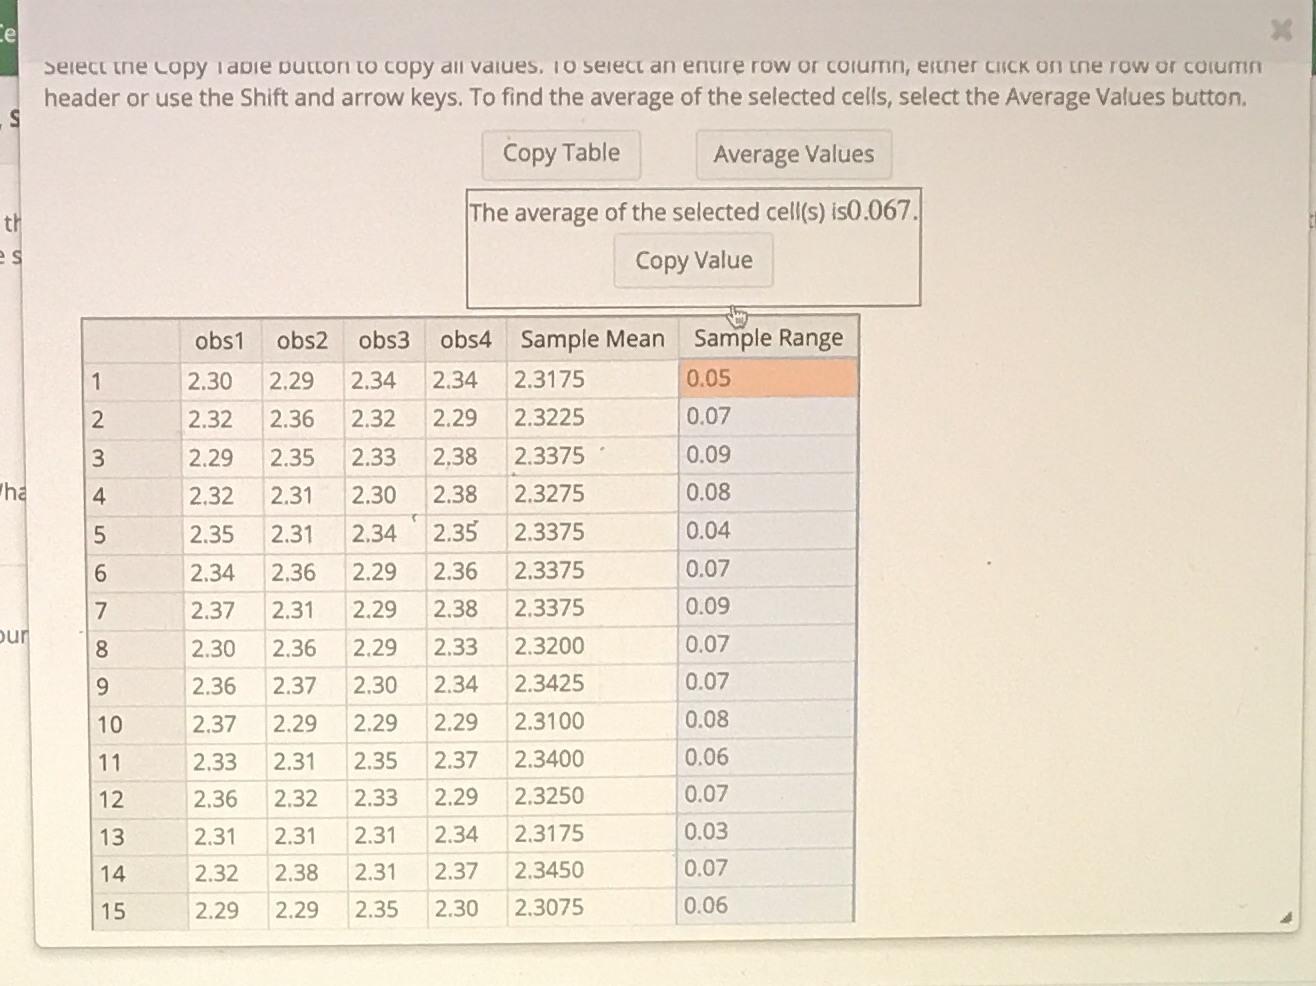The image size is (1316, 986).
Task: Click the Average Values button
Action: [793, 154]
